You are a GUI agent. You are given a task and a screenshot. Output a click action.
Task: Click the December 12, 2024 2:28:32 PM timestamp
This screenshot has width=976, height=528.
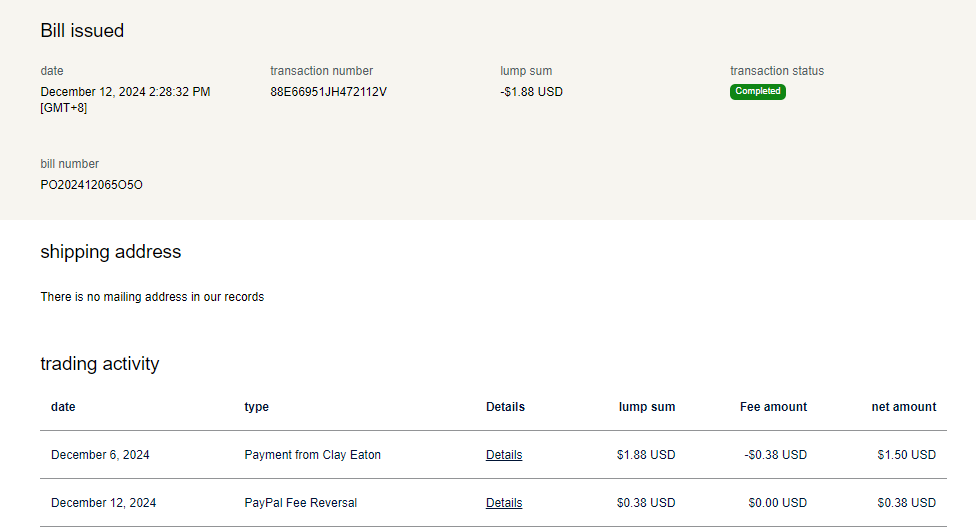pyautogui.click(x=125, y=92)
